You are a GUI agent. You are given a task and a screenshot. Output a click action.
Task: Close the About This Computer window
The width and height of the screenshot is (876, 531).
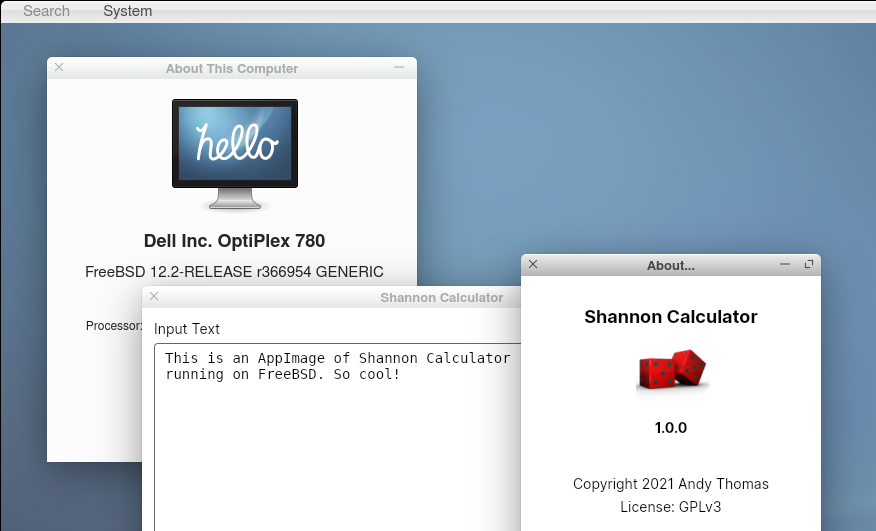click(59, 67)
